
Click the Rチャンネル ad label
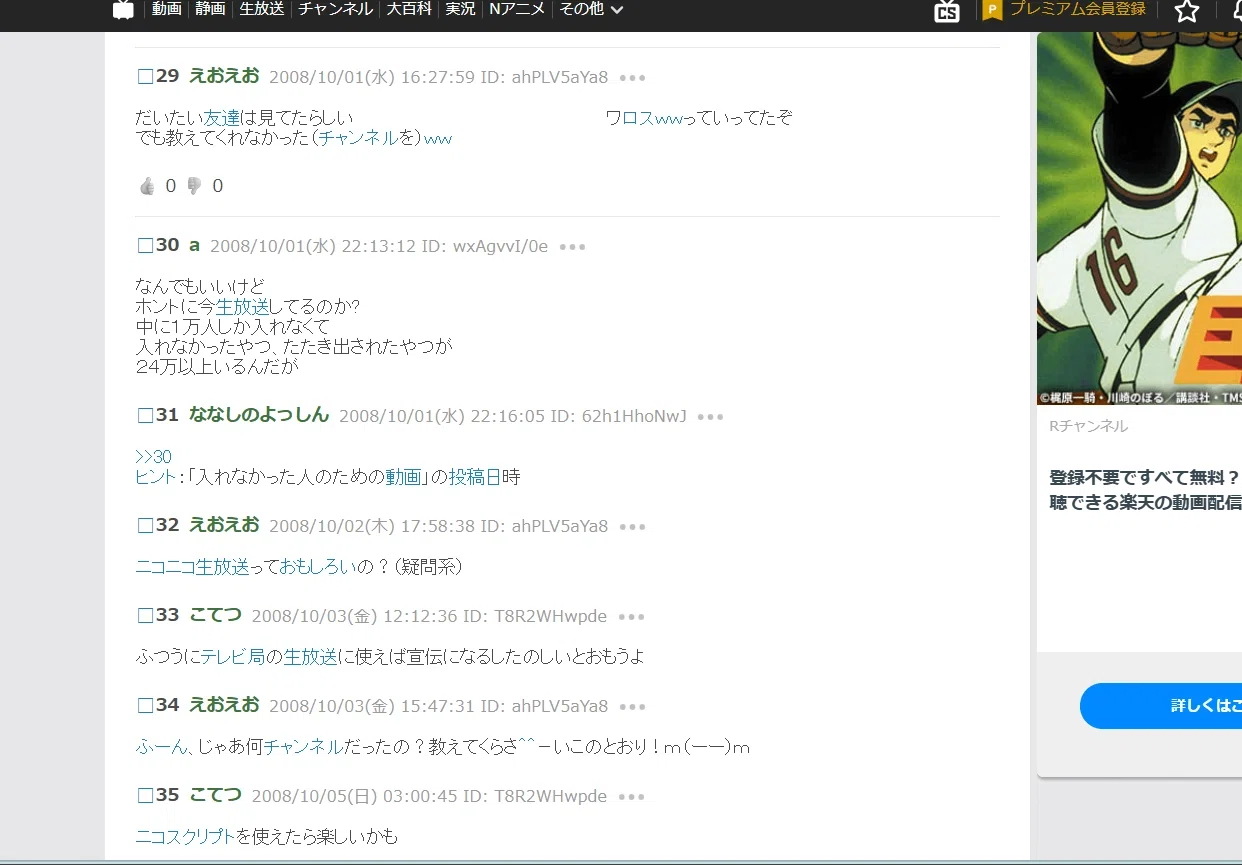[1088, 426]
